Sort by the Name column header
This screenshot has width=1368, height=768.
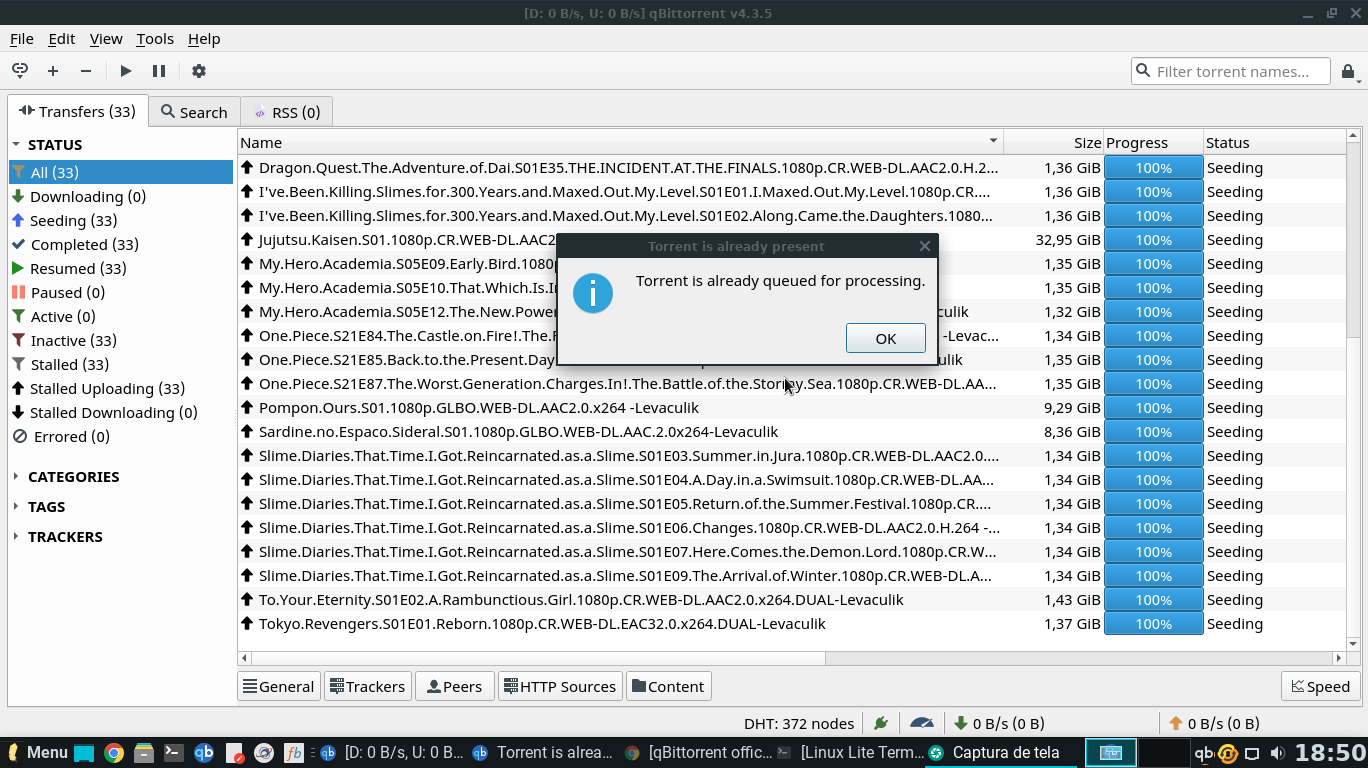(620, 142)
